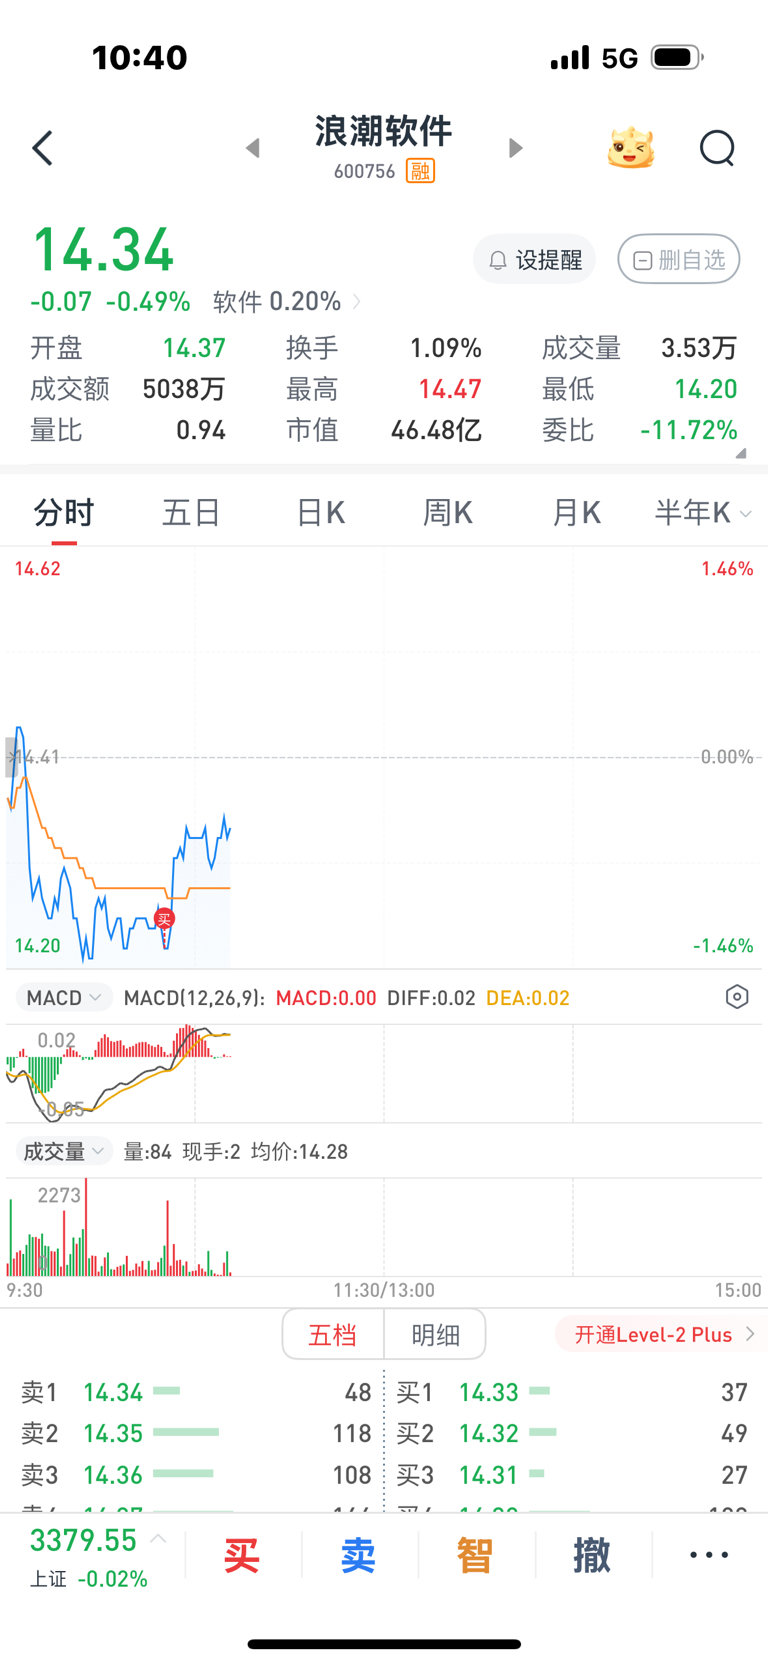Set a price alert with 设提醒

point(534,260)
